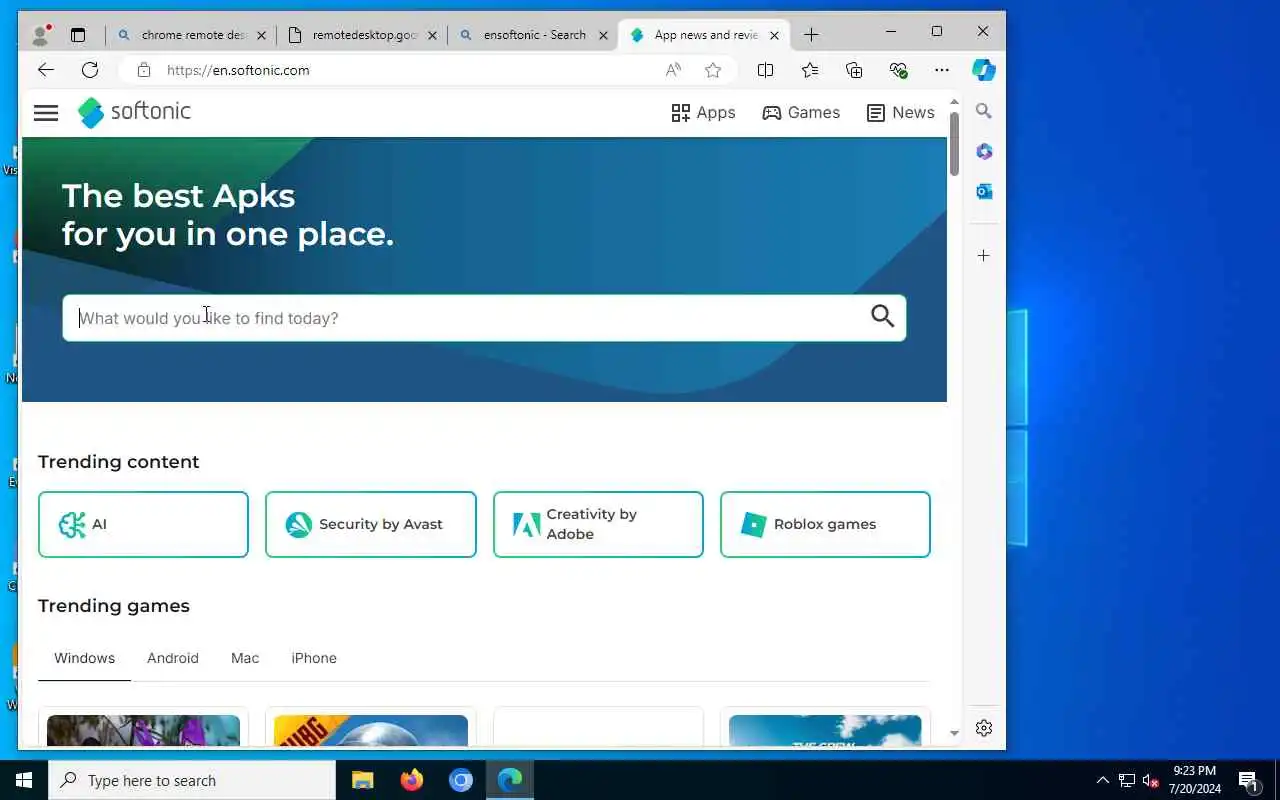The height and width of the screenshot is (800, 1280).
Task: Open Browser essentials heart icon
Action: coord(898,70)
